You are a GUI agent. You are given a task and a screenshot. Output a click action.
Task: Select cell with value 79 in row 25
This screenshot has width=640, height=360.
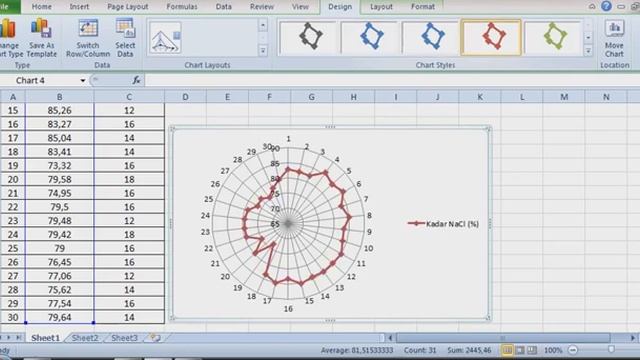coord(60,248)
